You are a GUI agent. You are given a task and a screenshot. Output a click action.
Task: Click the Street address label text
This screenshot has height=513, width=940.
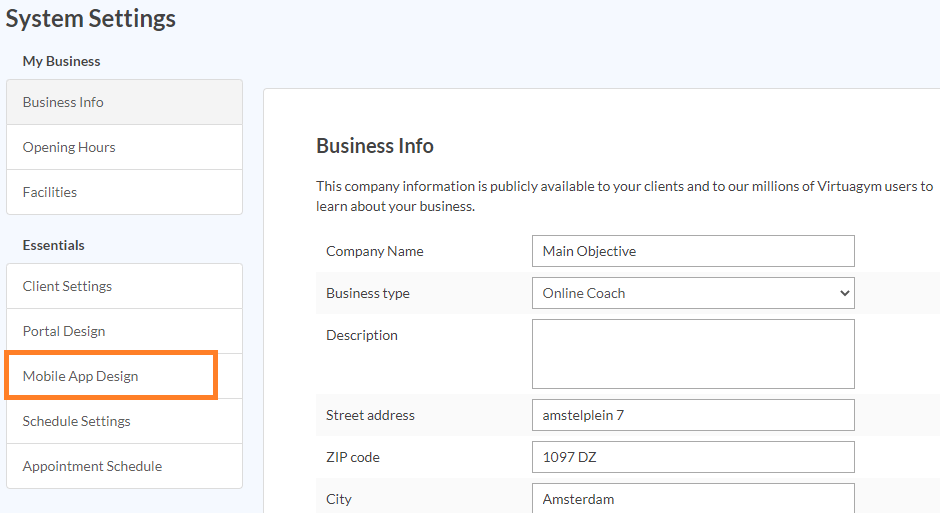click(370, 415)
